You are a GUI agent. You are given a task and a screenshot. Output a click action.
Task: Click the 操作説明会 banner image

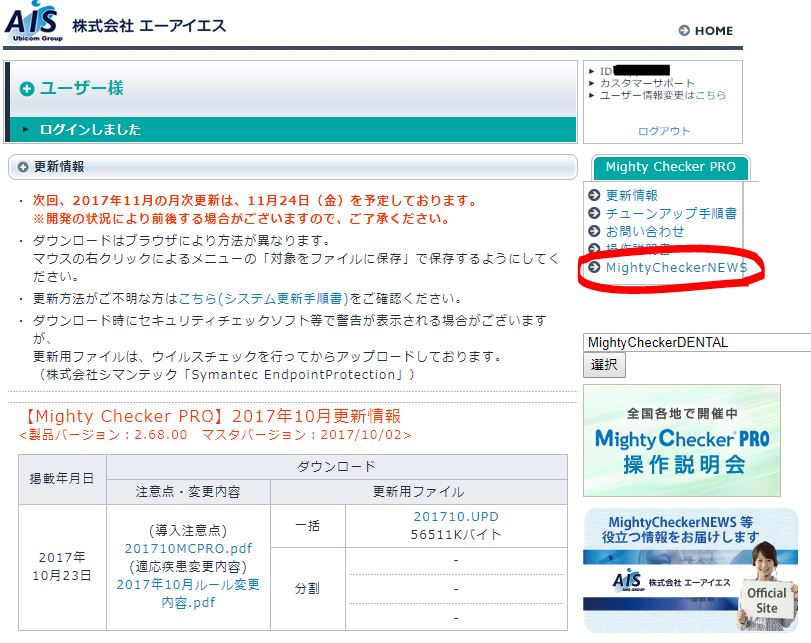tap(681, 440)
